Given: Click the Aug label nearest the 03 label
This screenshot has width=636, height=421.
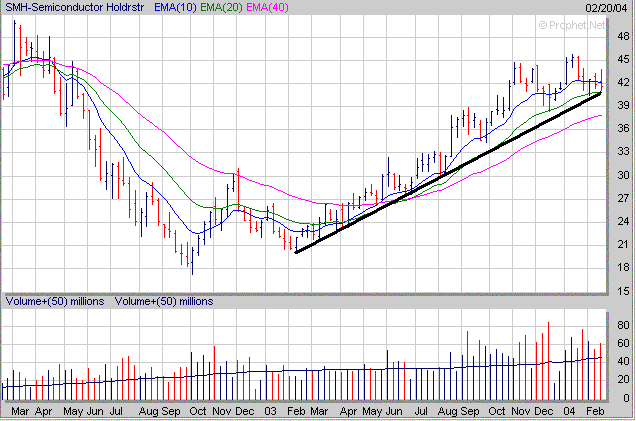Looking at the screenshot, I should 148,411.
